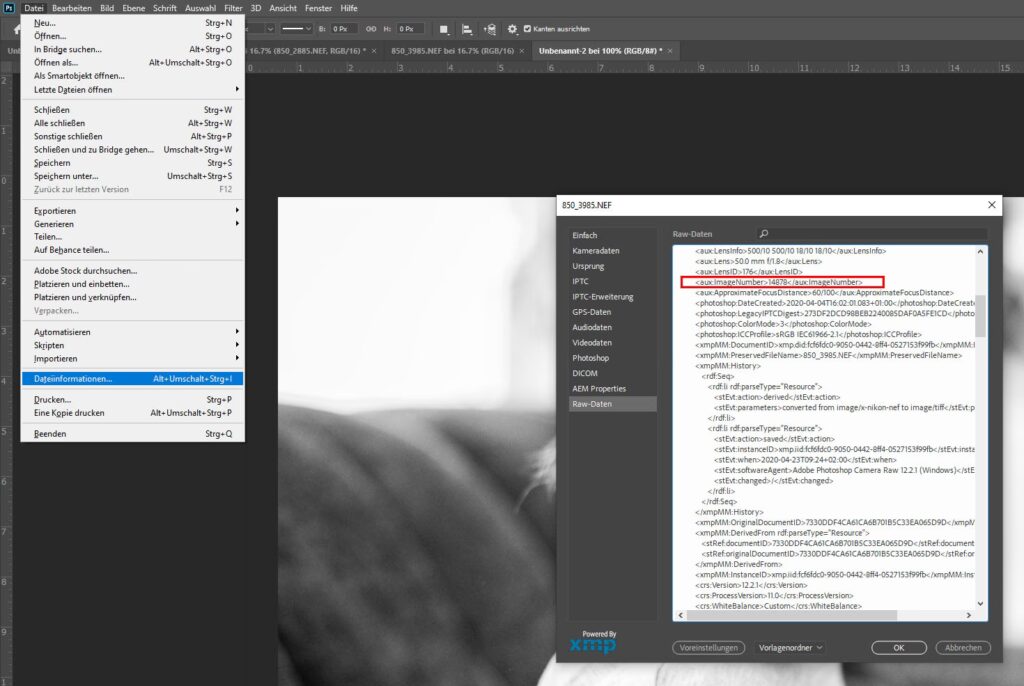Viewport: 1024px width, 686px height.
Task: Click the path operations square icon
Action: 444,29
